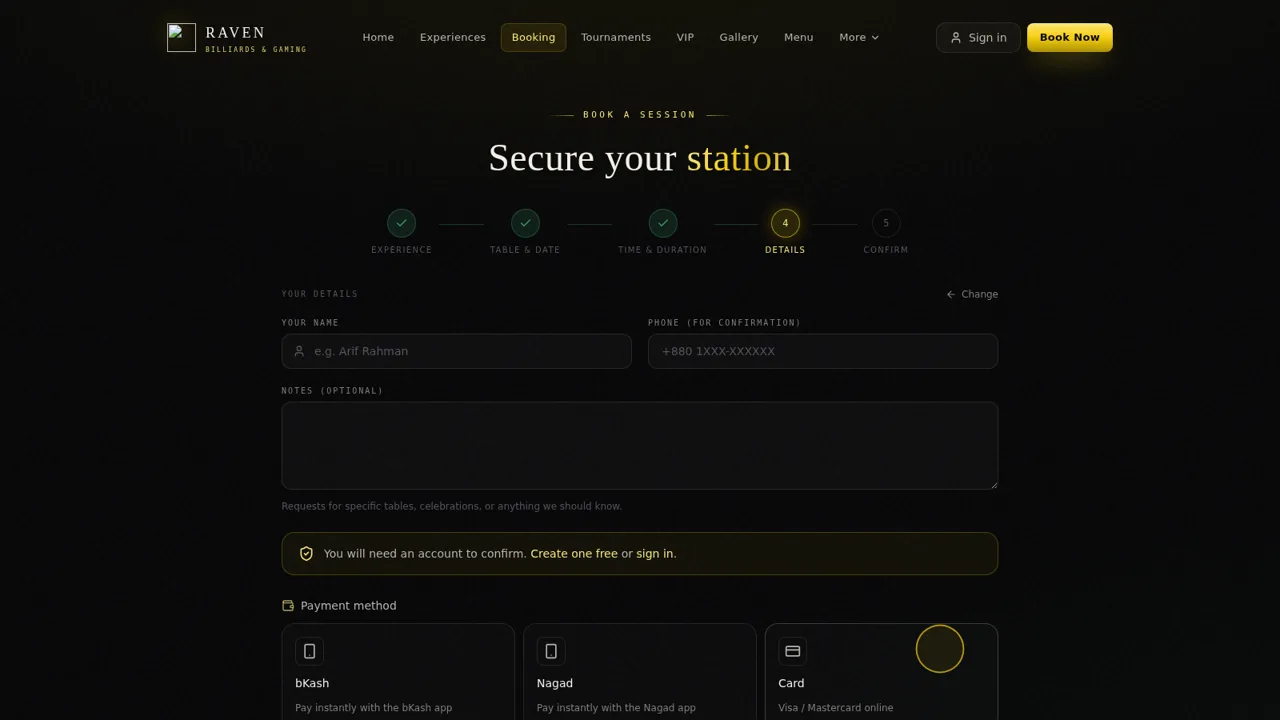Image resolution: width=1280 pixels, height=720 pixels.
Task: Open the VIP page
Action: 685,37
